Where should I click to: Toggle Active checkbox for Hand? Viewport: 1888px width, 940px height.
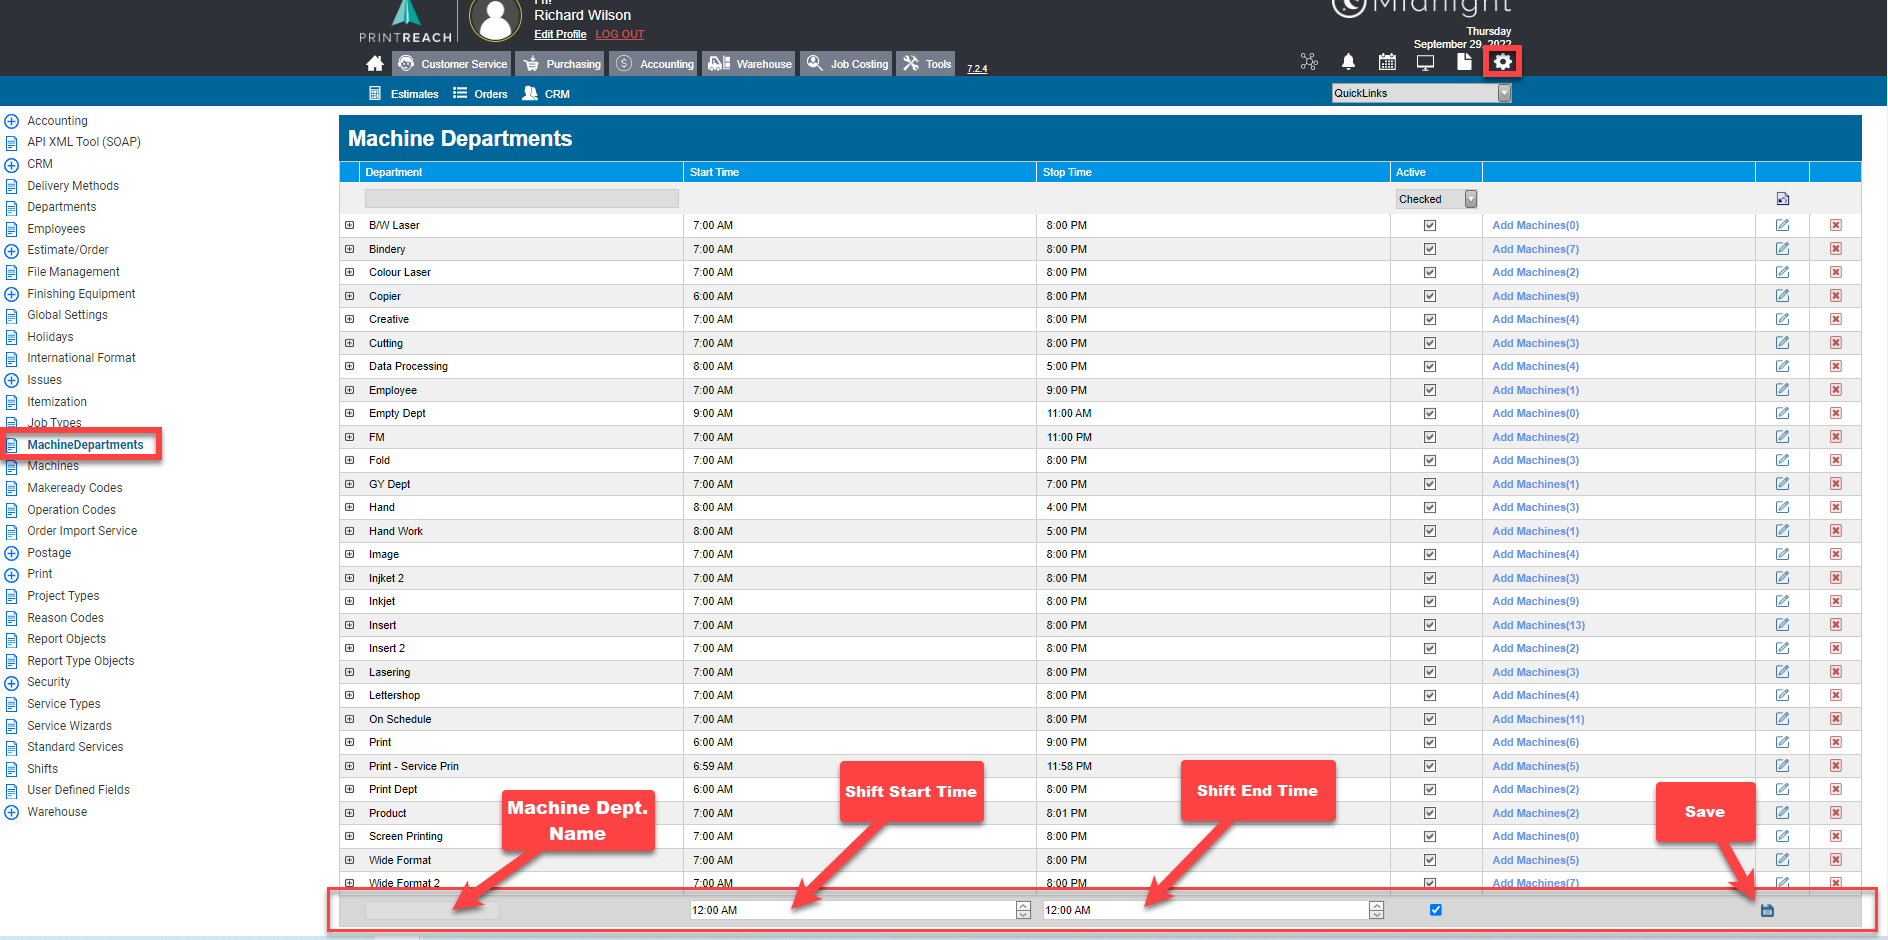pos(1430,507)
